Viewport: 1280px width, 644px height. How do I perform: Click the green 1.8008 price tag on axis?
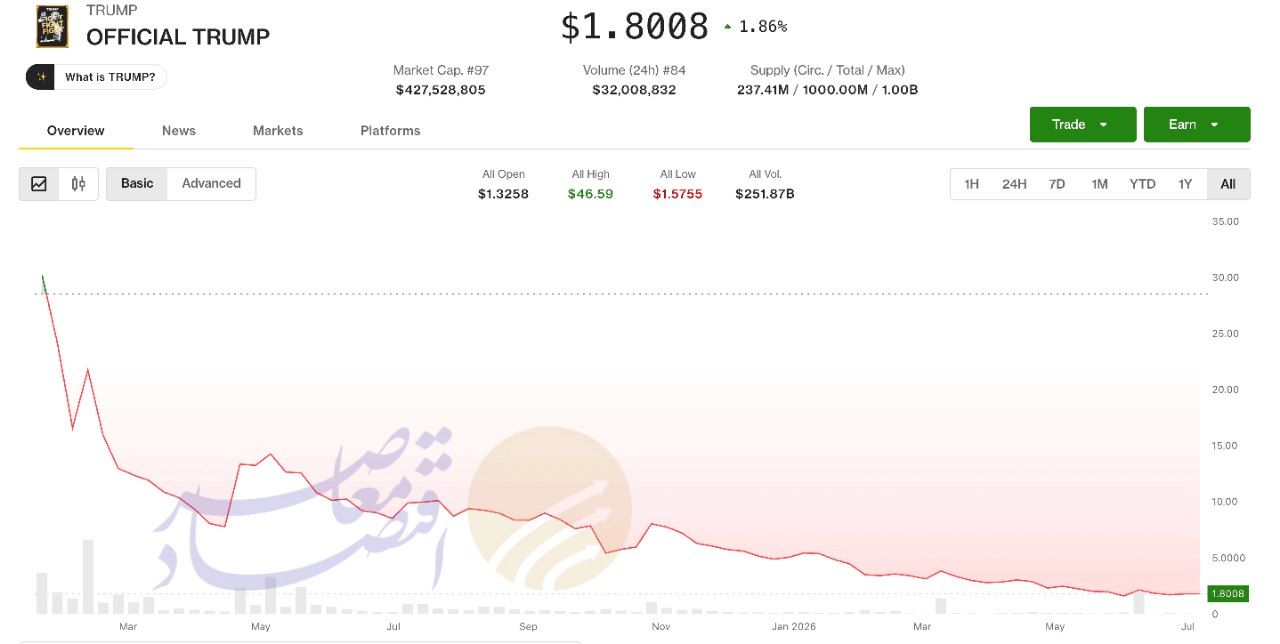[1228, 594]
